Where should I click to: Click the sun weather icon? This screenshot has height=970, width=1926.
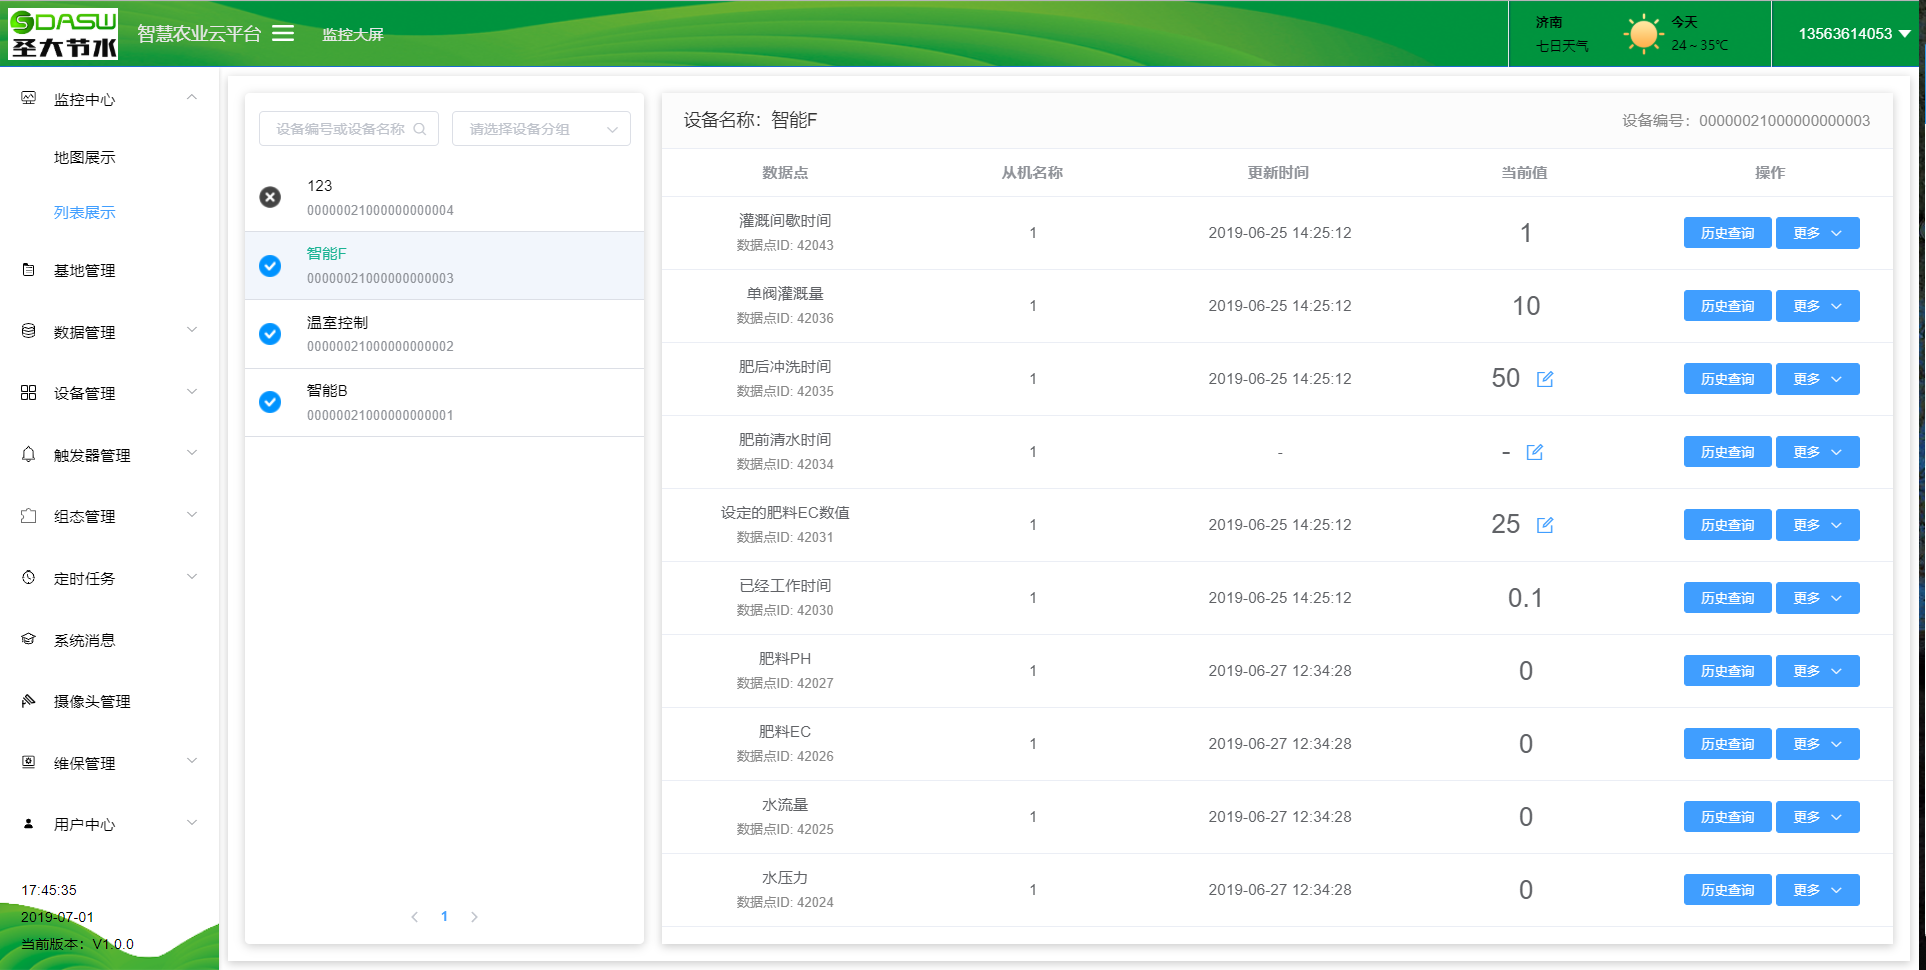[x=1642, y=34]
